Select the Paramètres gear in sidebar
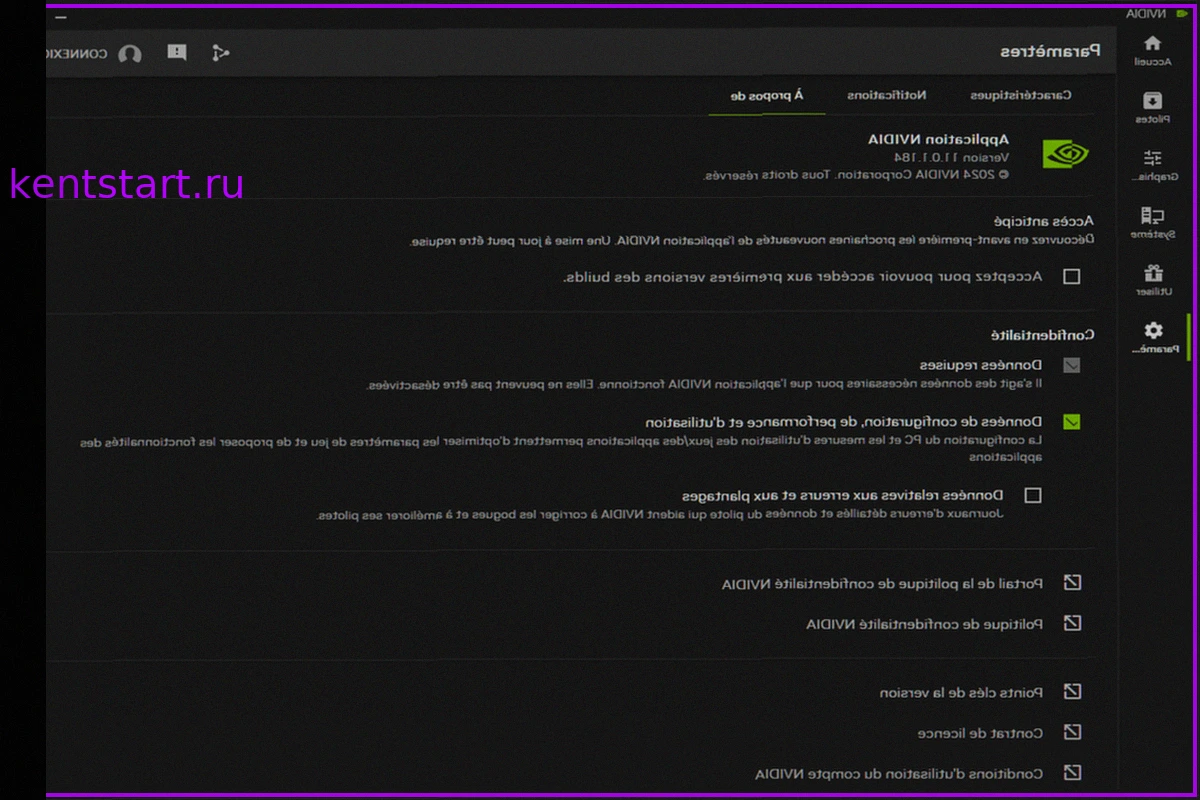 click(1153, 330)
